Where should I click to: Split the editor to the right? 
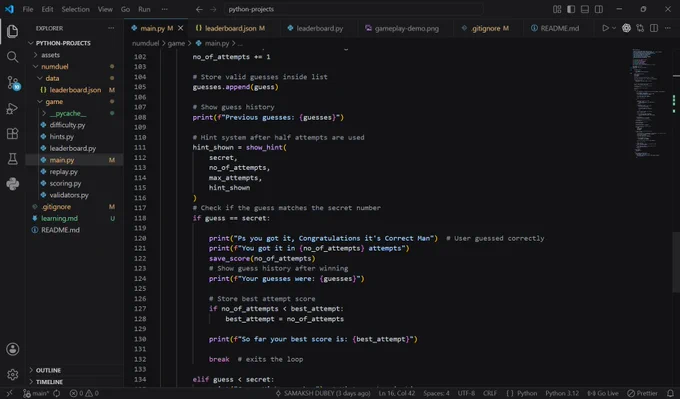(x=654, y=28)
